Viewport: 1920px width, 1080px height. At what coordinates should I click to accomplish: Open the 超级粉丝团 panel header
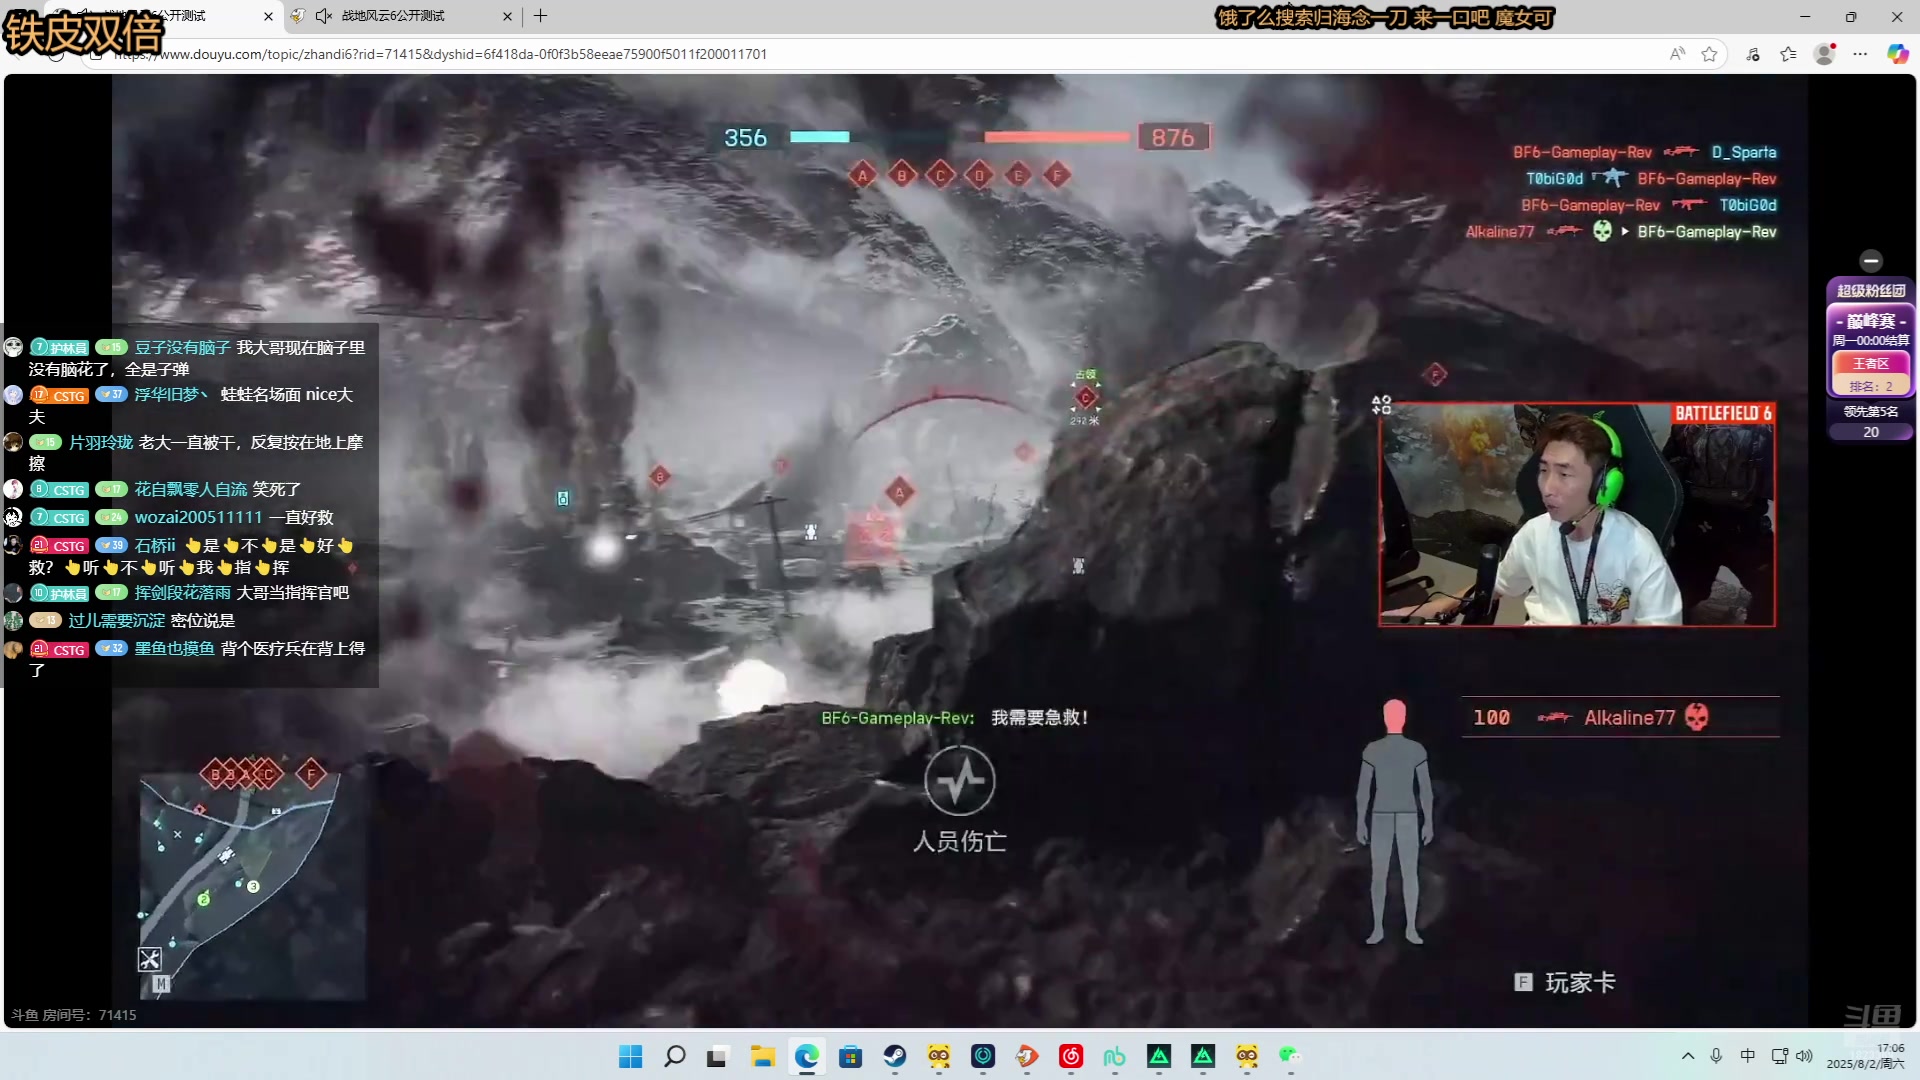[1871, 290]
